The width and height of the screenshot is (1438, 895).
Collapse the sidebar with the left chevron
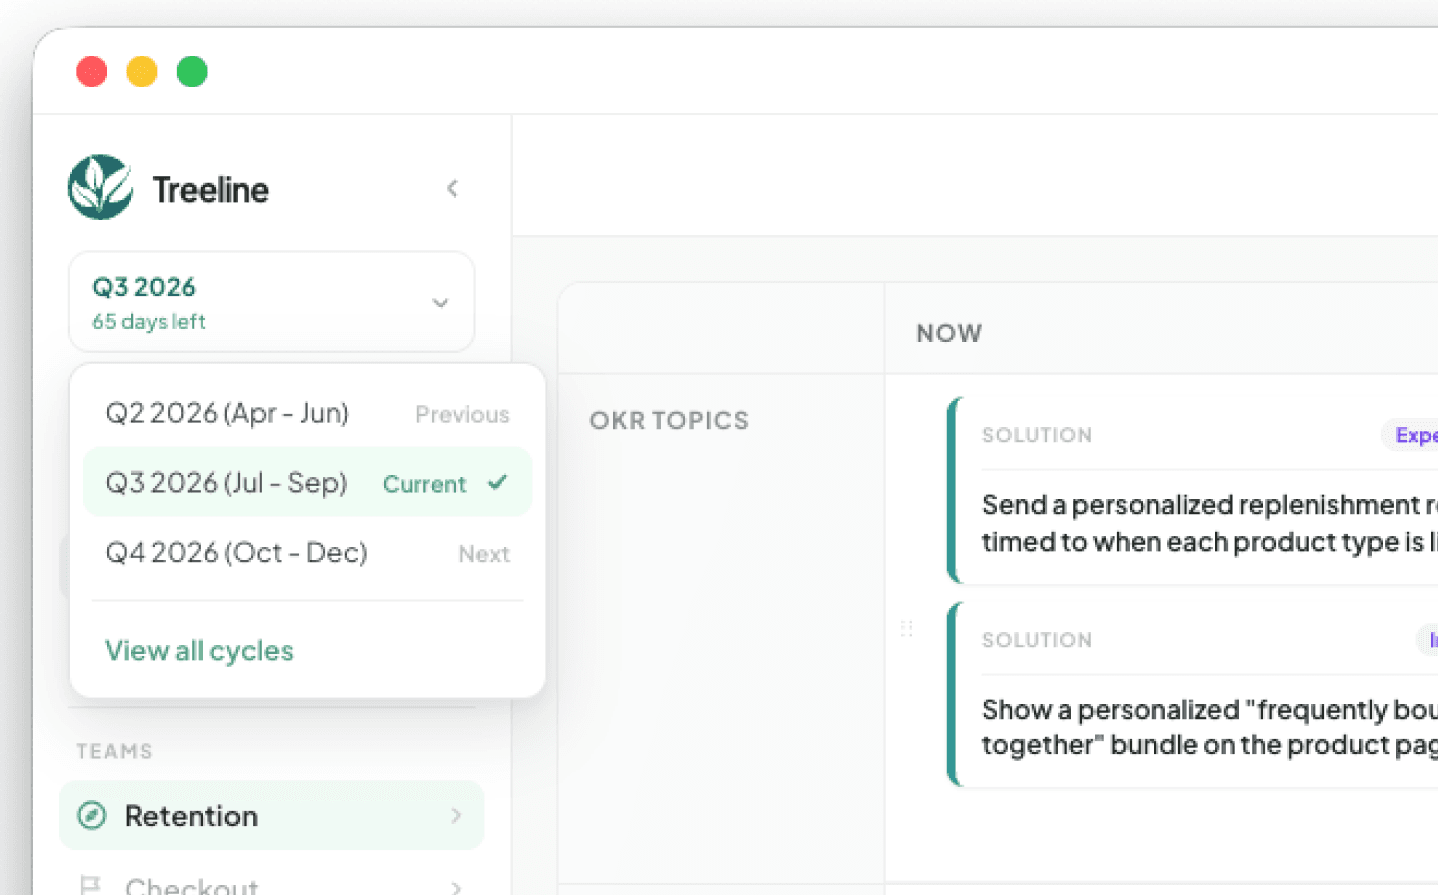(452, 188)
